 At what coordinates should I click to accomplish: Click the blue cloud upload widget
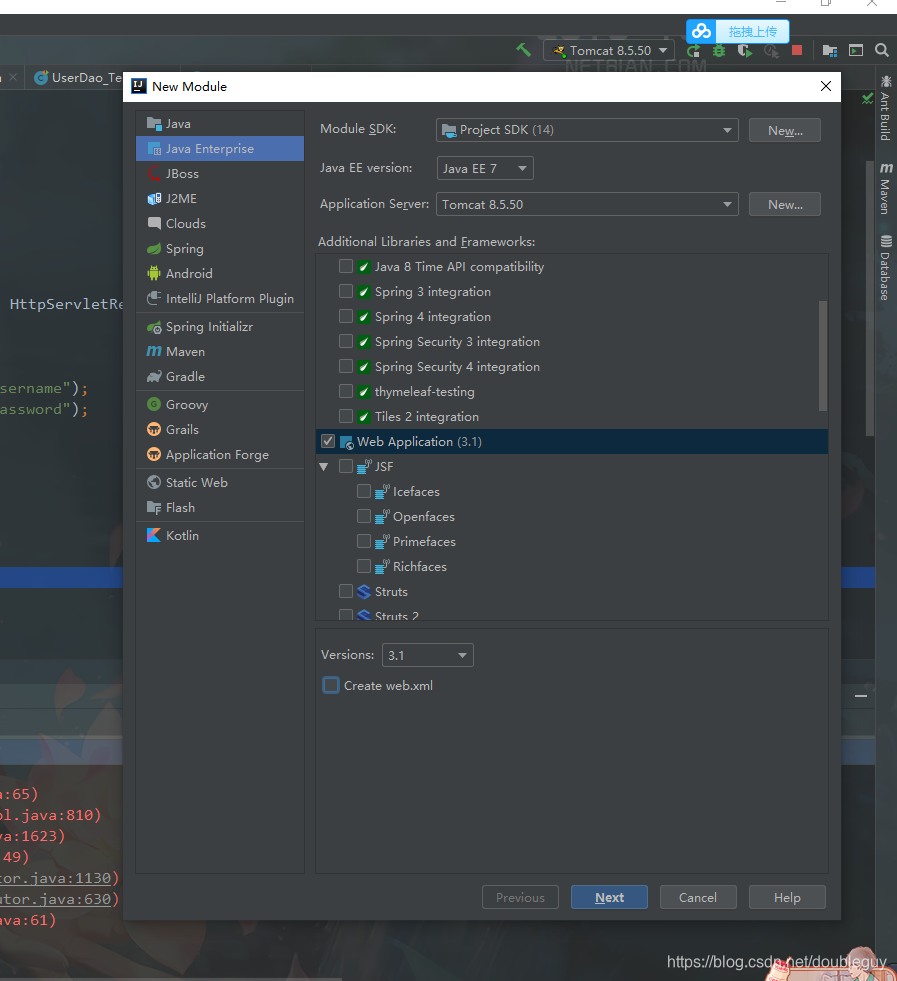tap(737, 31)
